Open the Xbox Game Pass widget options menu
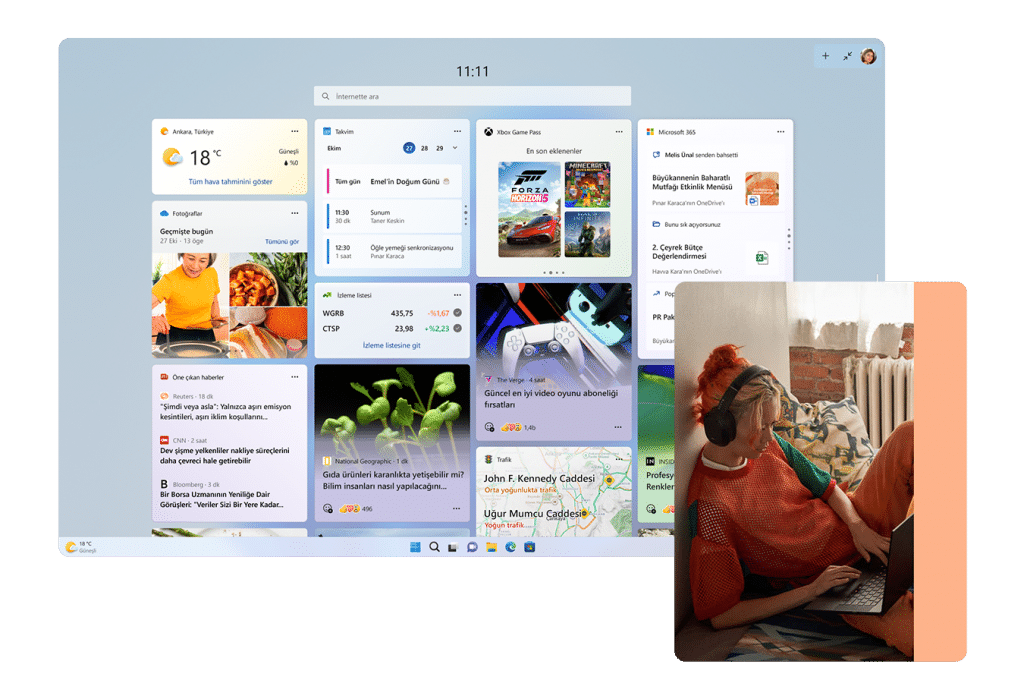 pos(619,131)
